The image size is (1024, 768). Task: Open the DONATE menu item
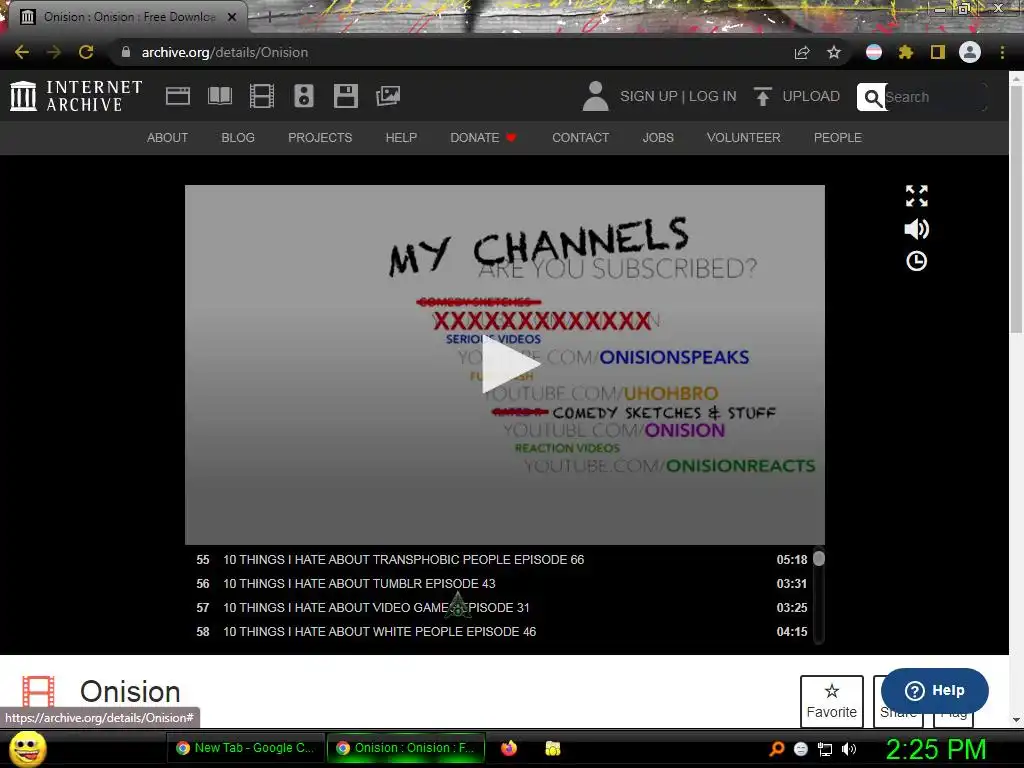(x=483, y=138)
